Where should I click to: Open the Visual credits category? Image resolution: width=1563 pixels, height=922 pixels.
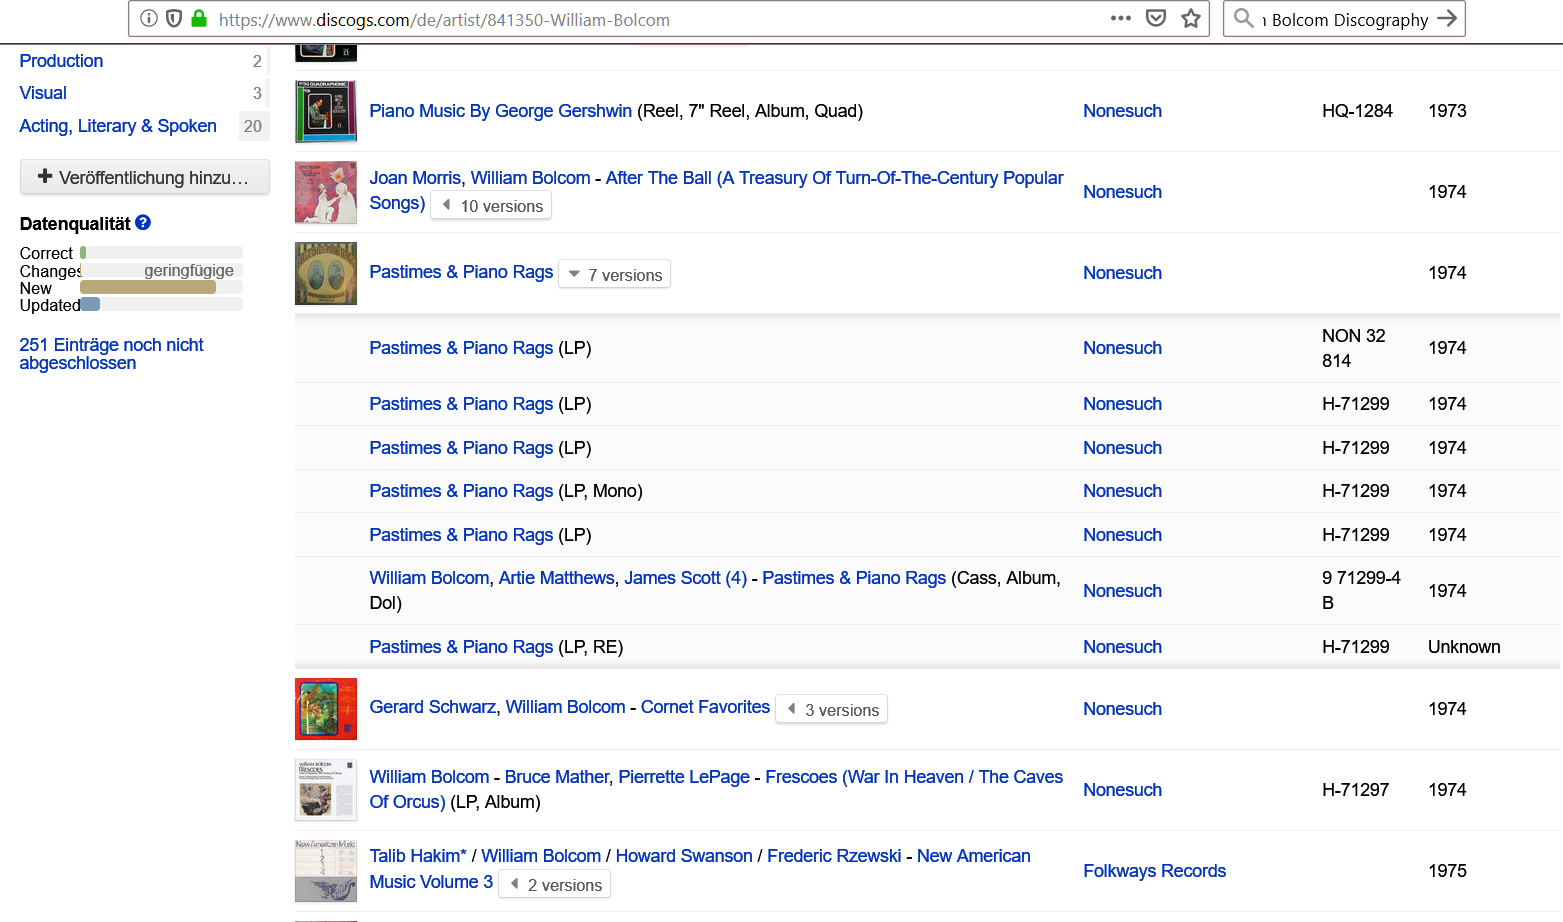coord(43,93)
